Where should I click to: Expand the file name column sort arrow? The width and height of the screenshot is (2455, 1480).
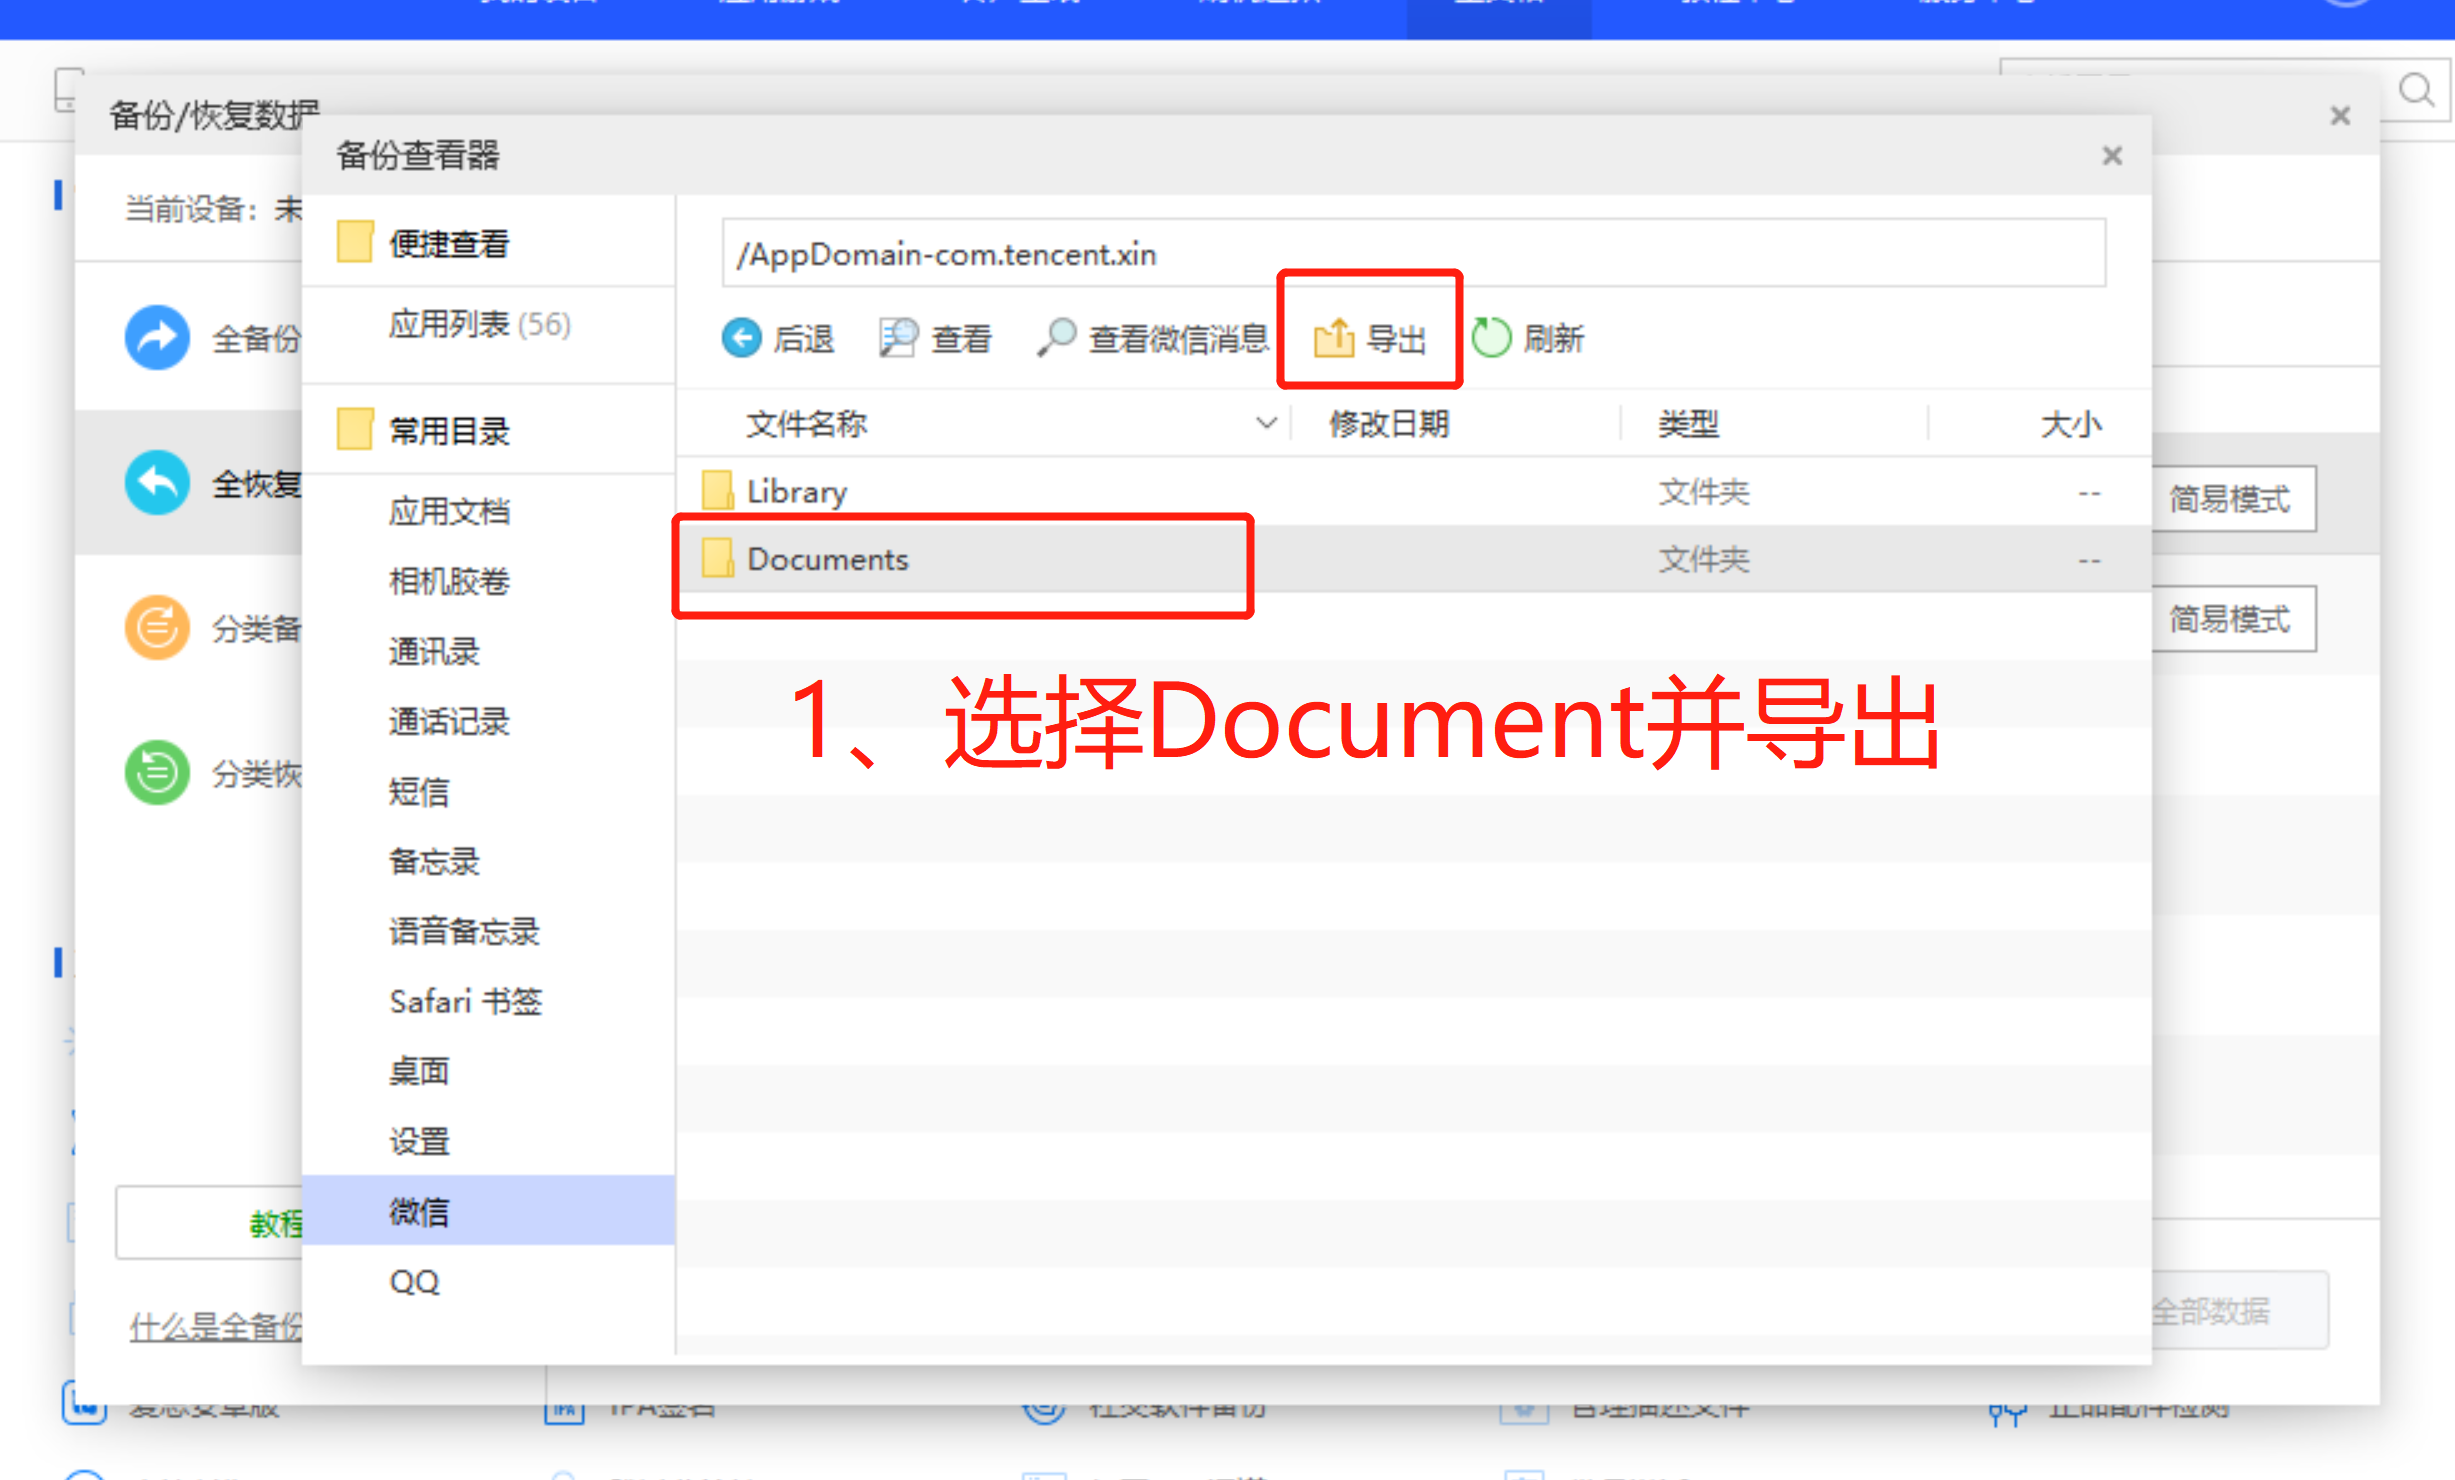coord(1266,424)
